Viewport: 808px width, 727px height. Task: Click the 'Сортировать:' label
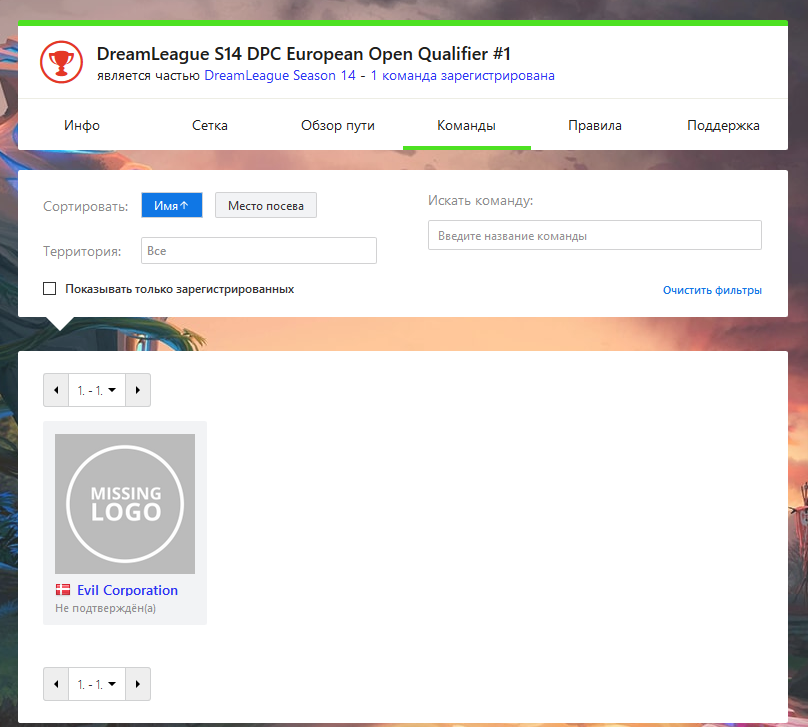point(86,206)
